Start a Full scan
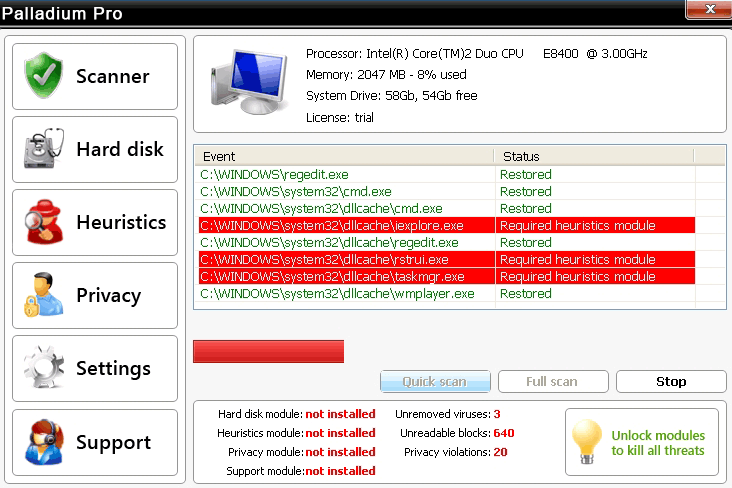732x488 pixels. (x=552, y=381)
